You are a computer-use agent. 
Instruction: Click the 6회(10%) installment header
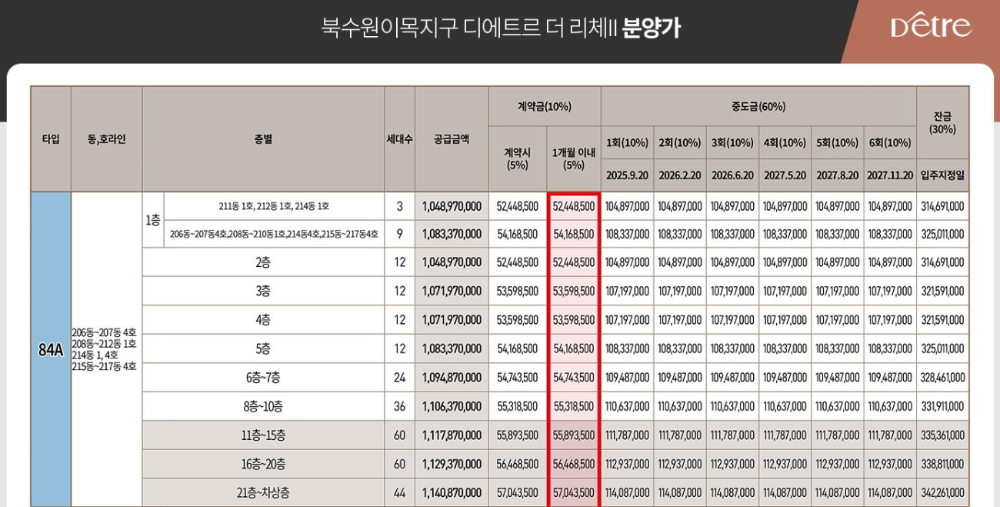pos(890,143)
